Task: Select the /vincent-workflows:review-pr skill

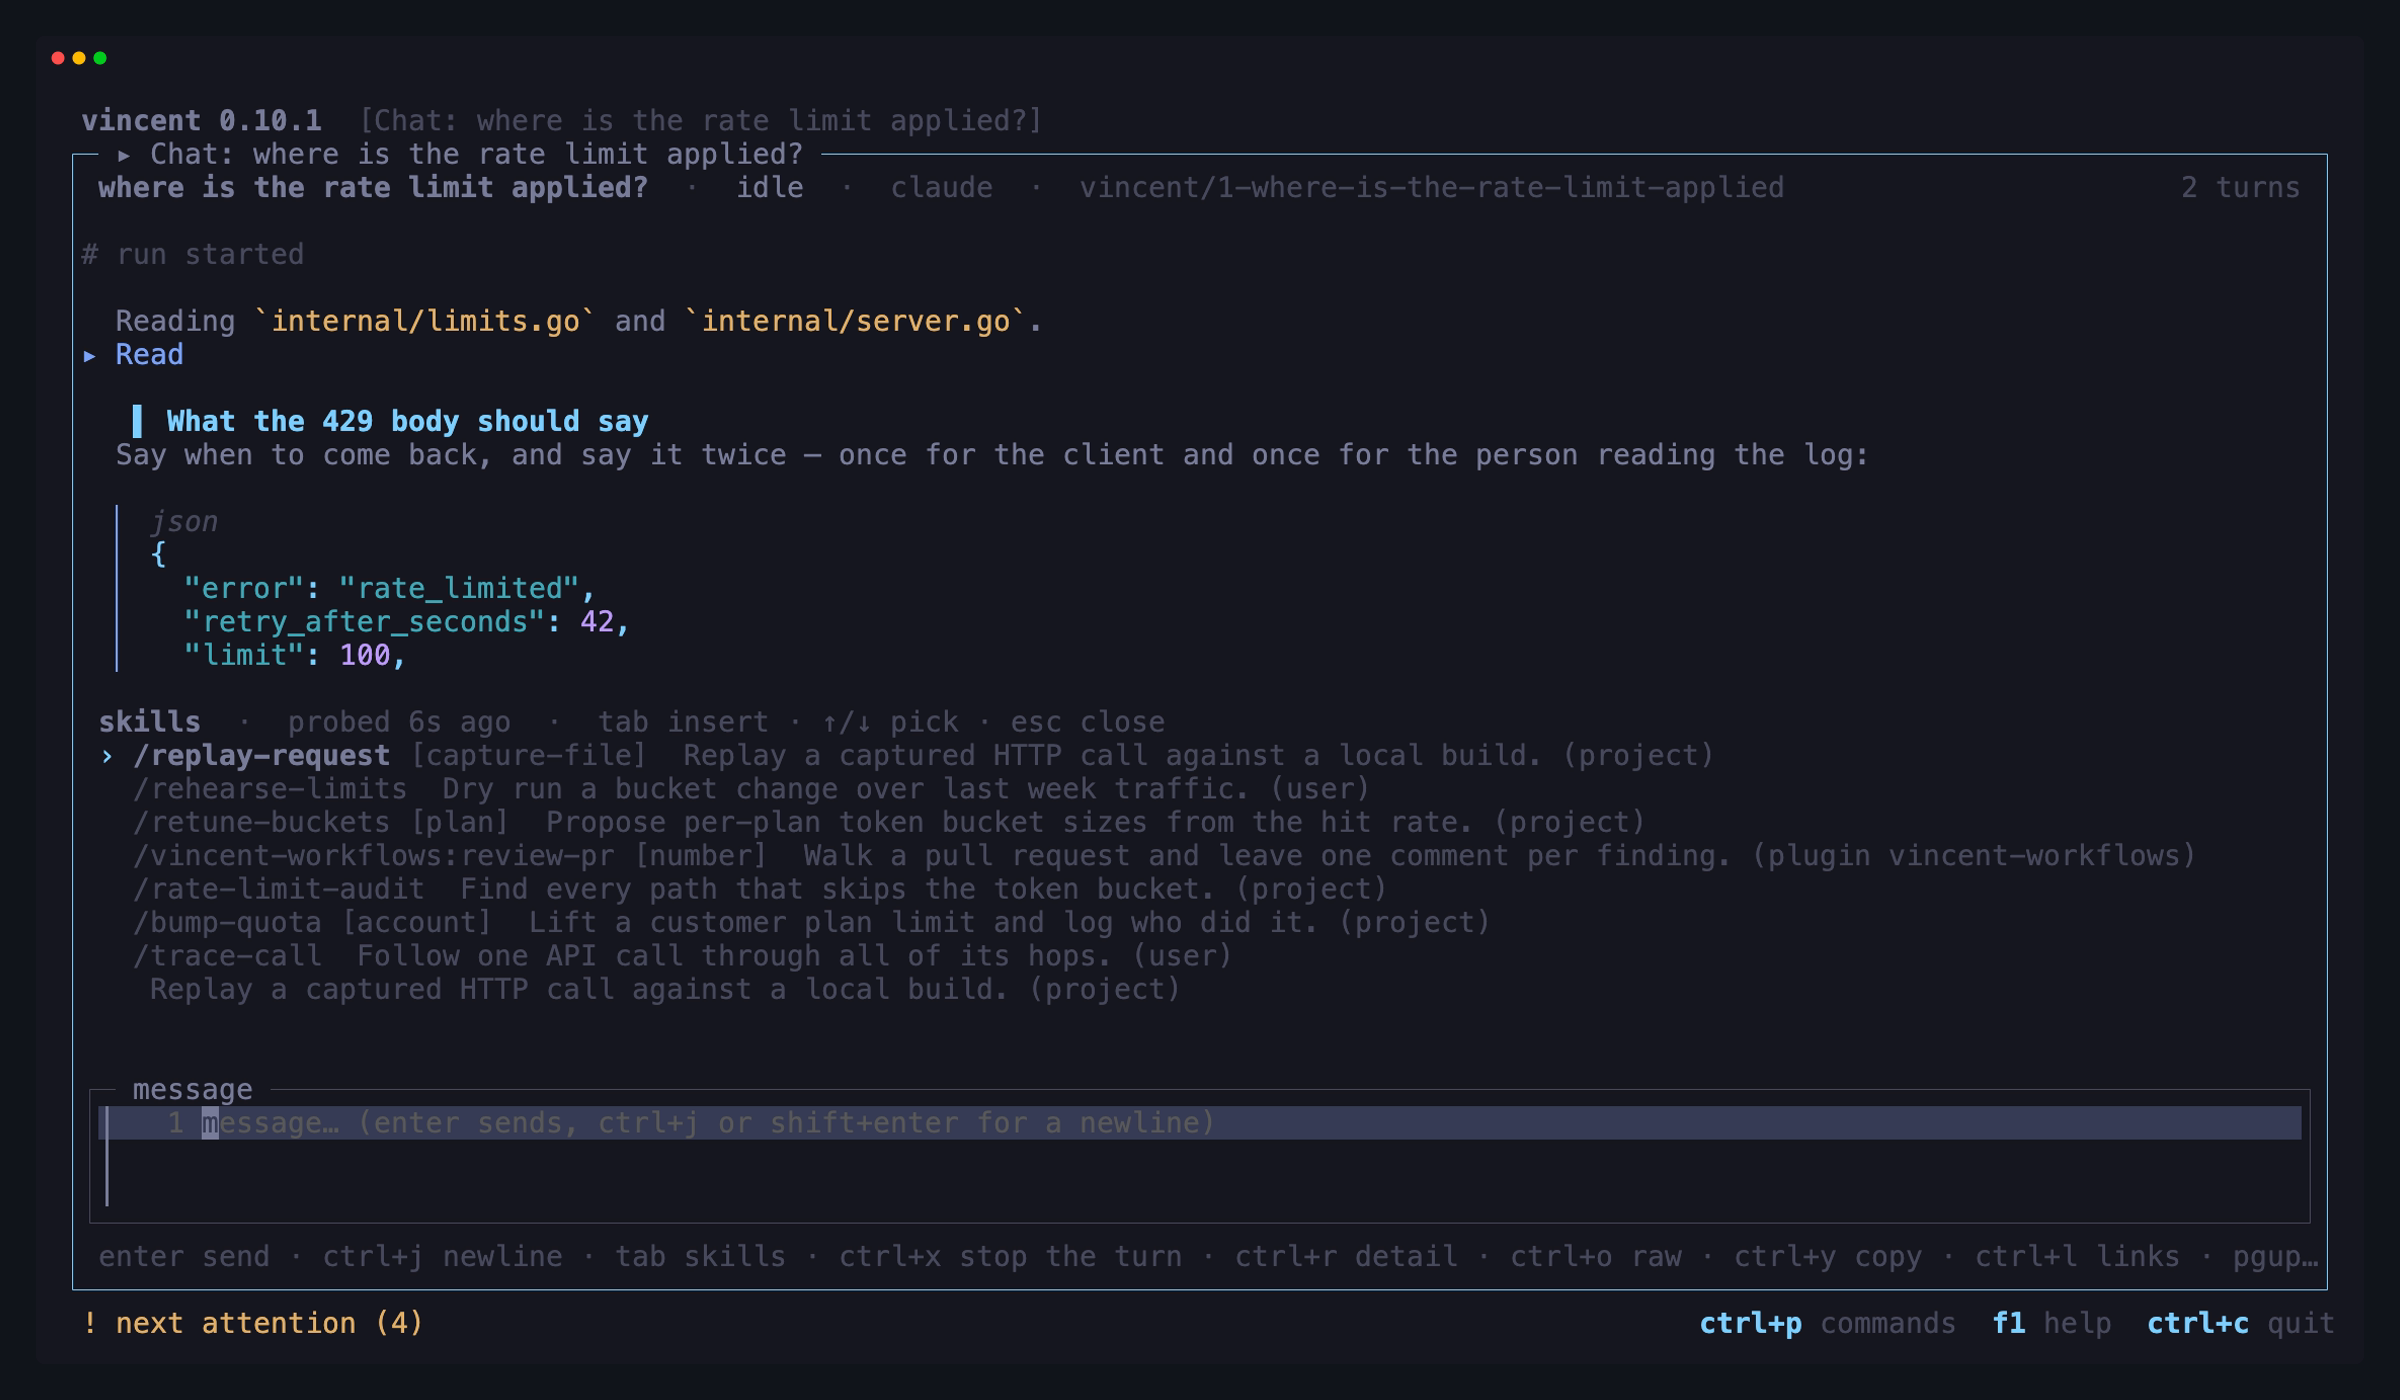Action: pos(1164,856)
